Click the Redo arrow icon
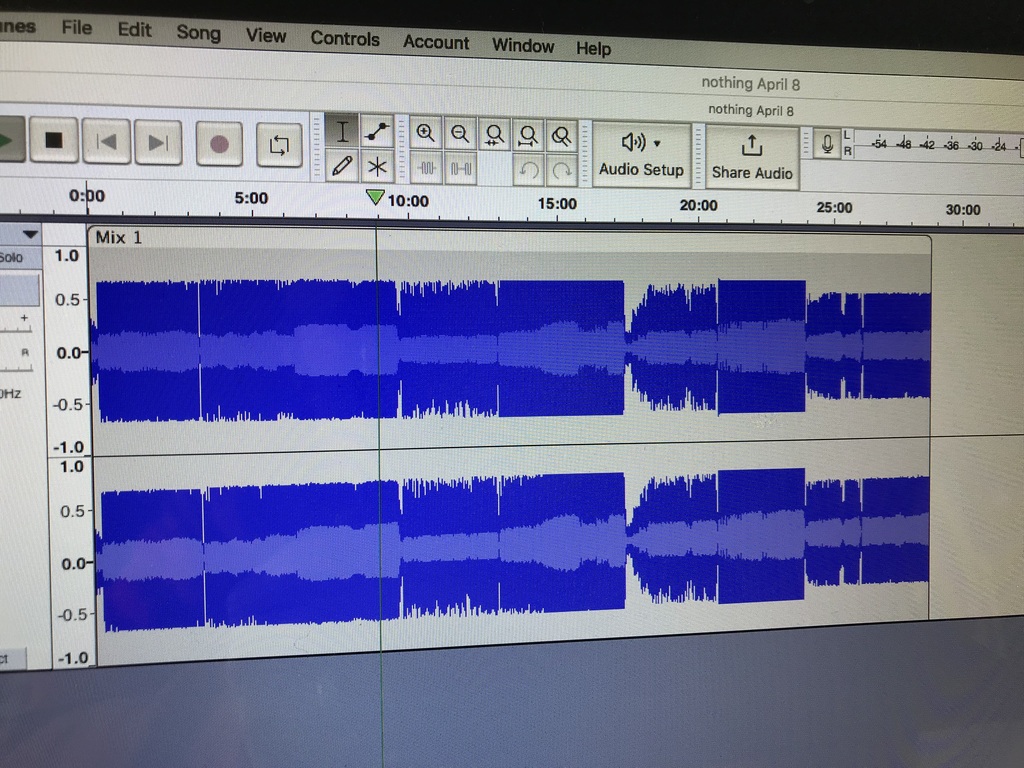Screen dimensions: 1024x768 (x=561, y=171)
